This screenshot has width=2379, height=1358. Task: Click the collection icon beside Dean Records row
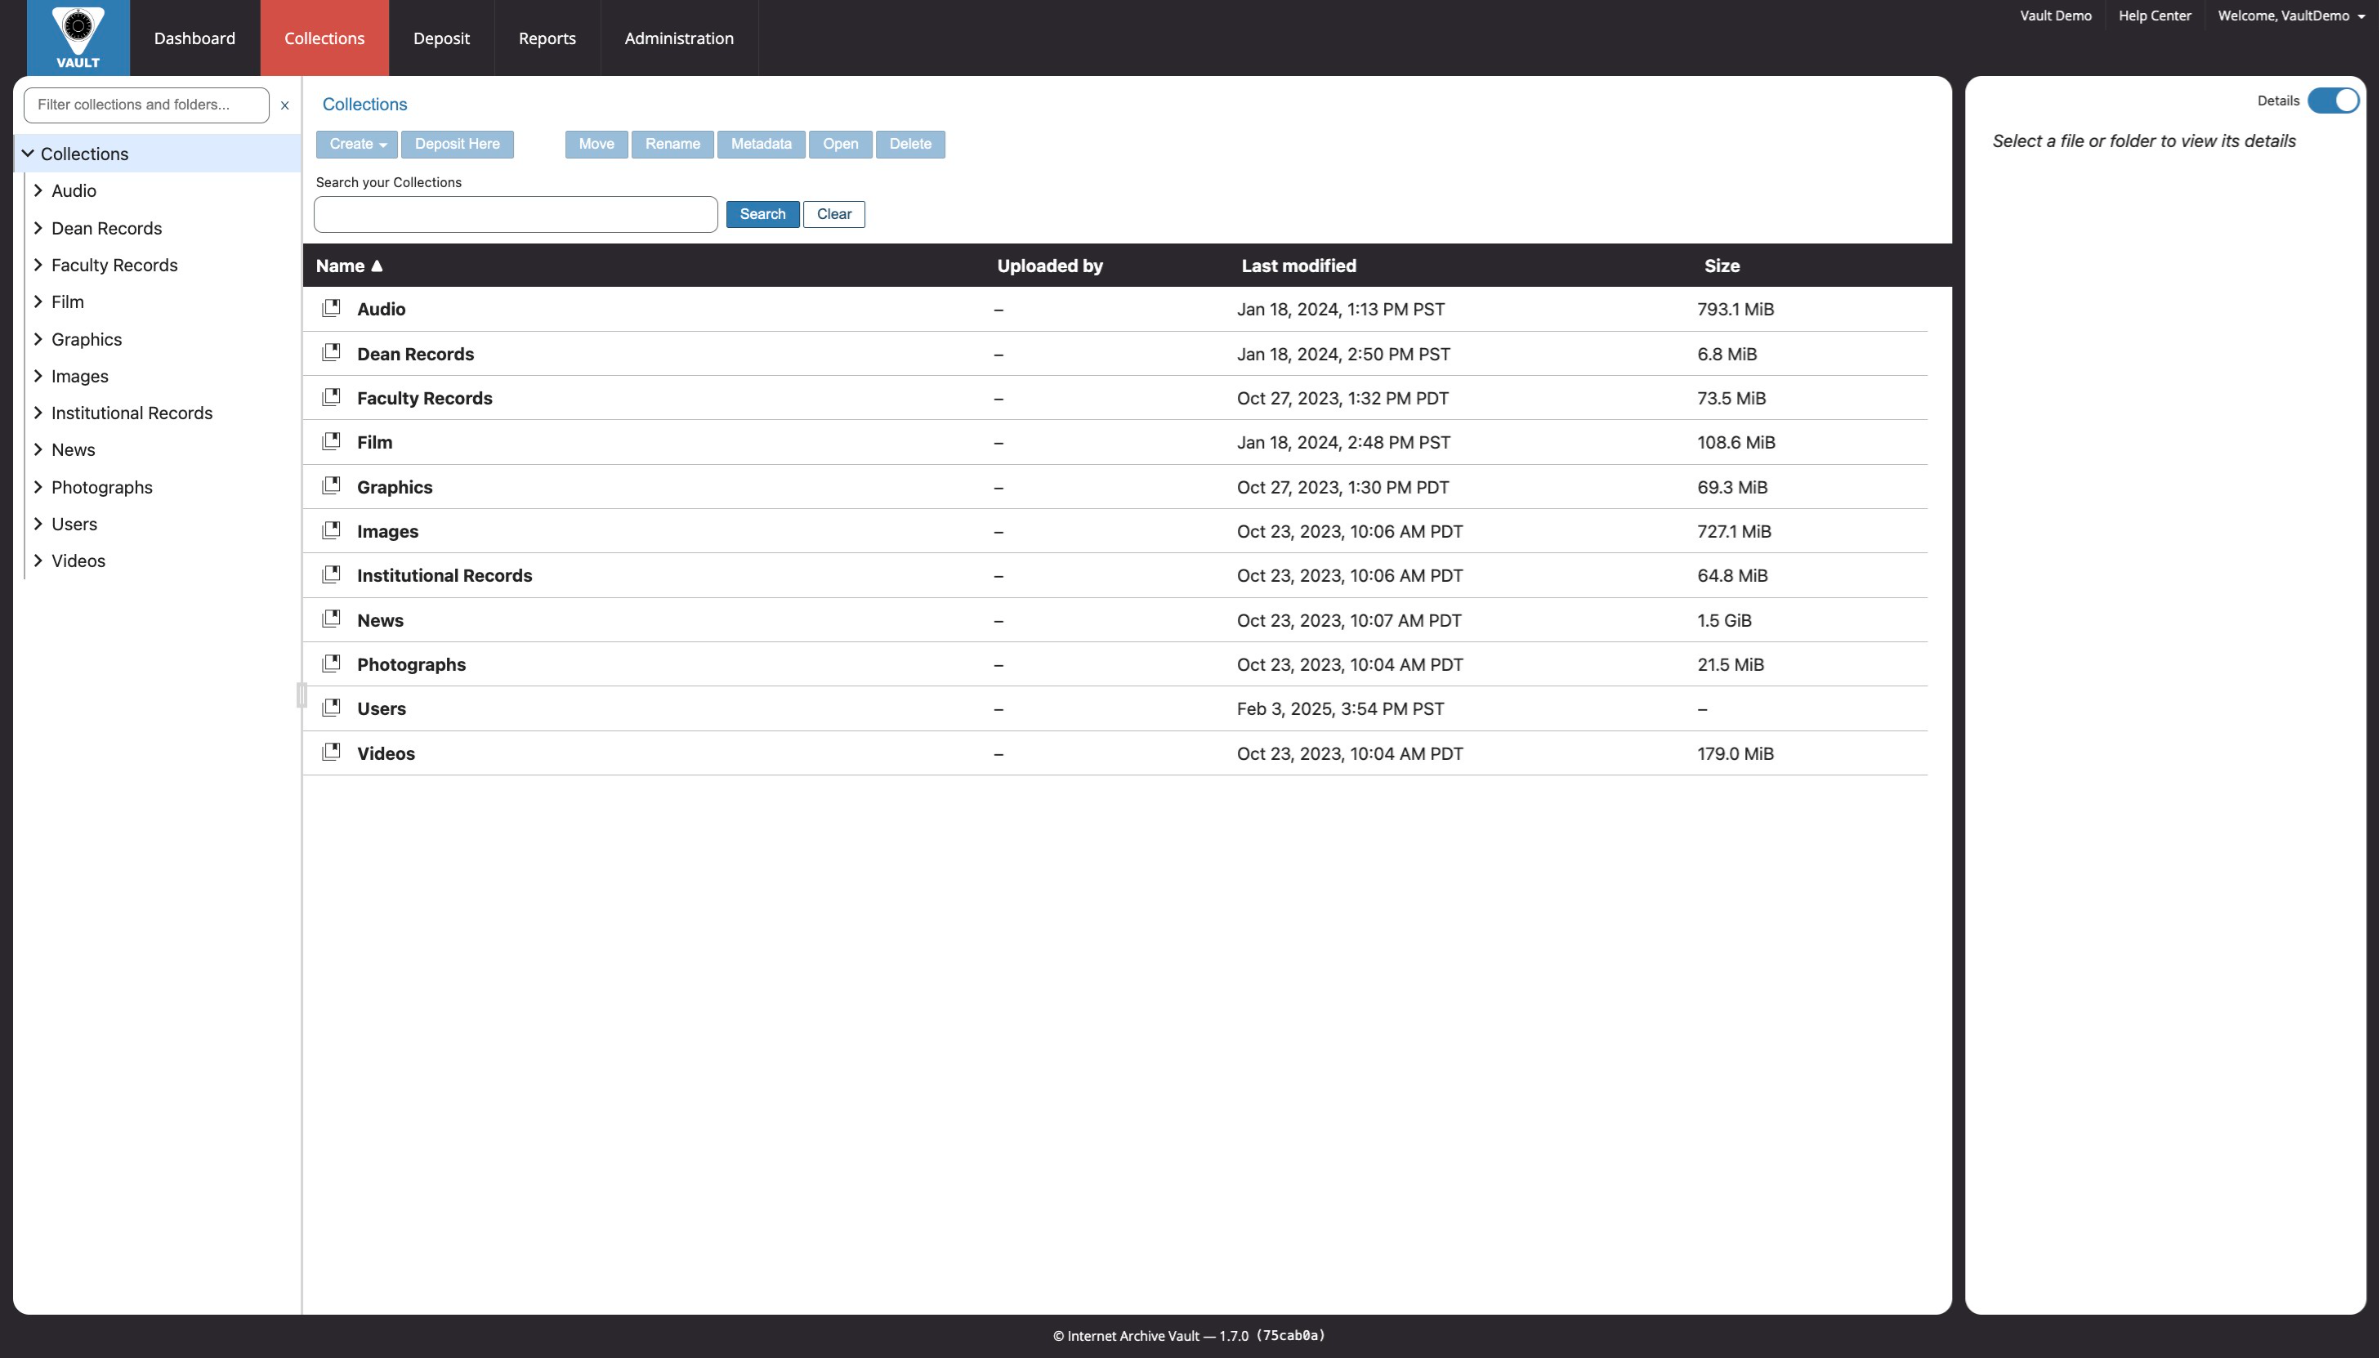(331, 352)
